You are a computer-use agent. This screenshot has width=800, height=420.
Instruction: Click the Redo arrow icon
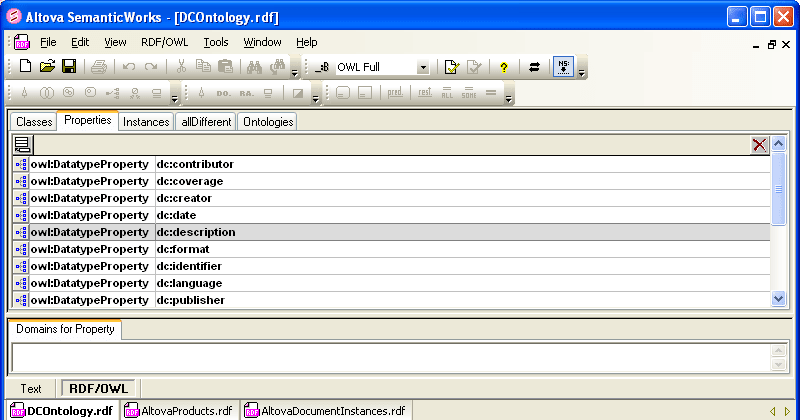click(x=151, y=66)
